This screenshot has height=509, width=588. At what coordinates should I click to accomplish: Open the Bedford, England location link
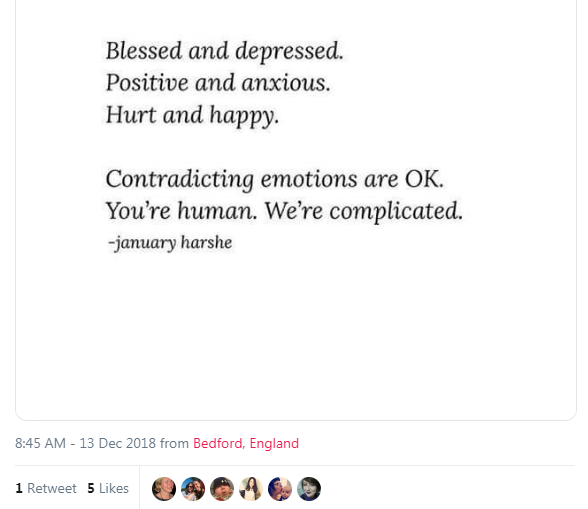(x=246, y=443)
